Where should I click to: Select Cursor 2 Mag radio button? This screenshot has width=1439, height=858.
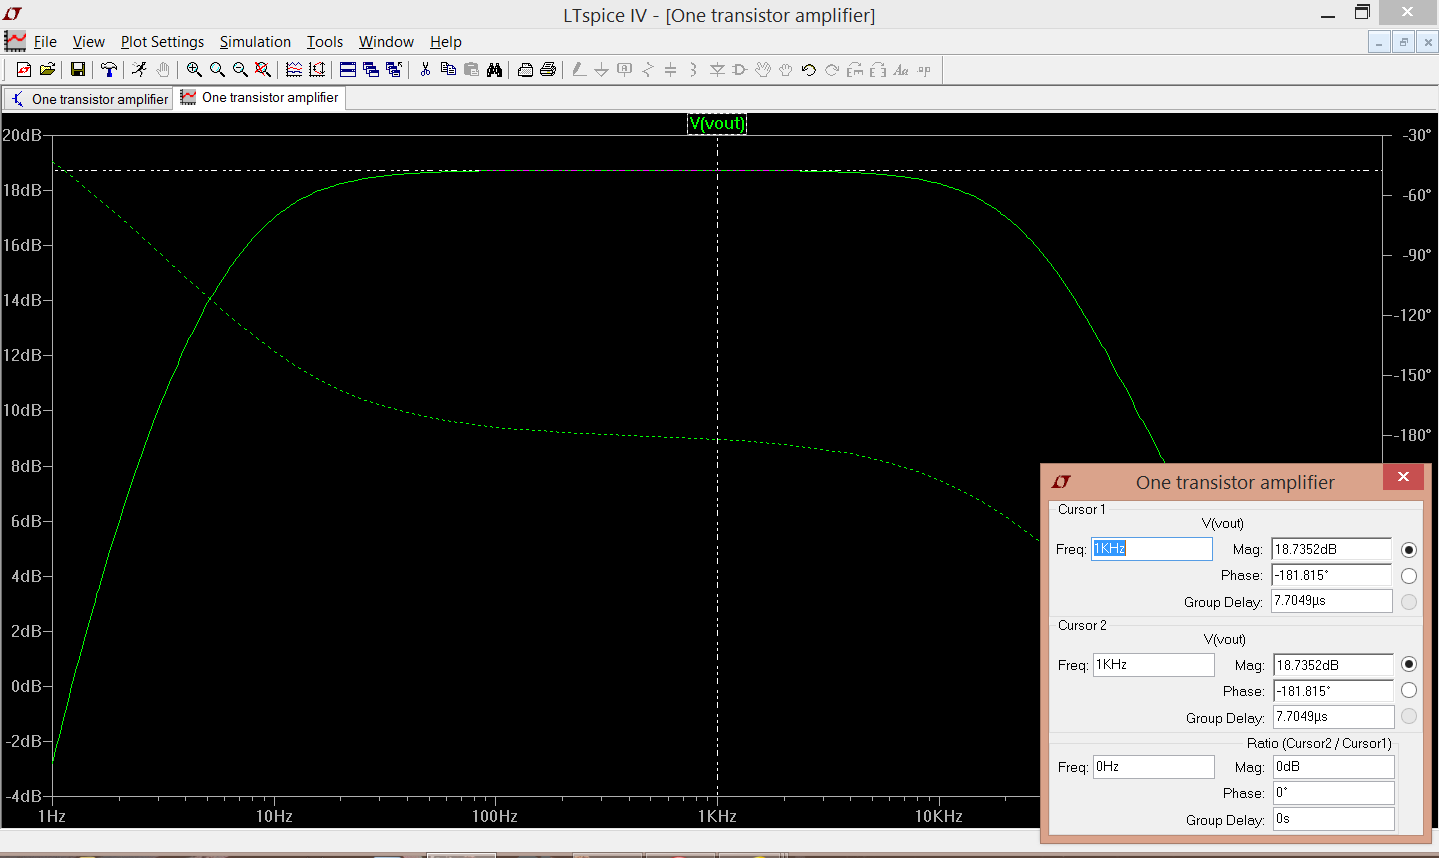pos(1409,664)
